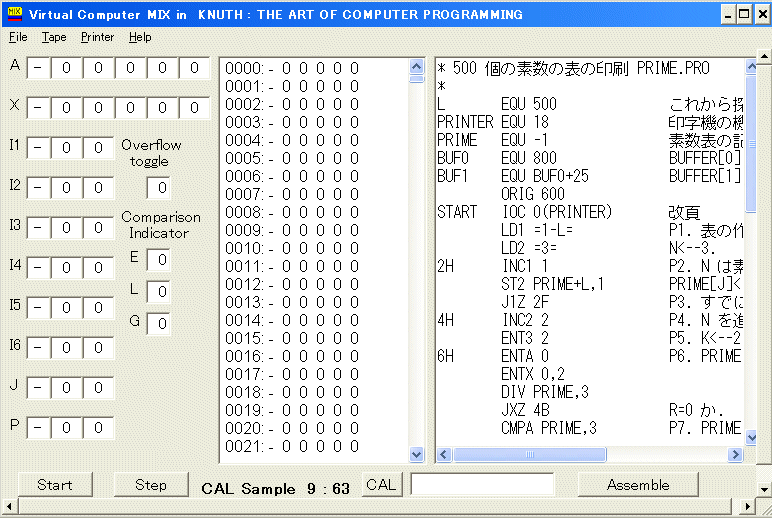The image size is (772, 518).
Task: Click source code horizontal scroll right arrow
Action: coord(735,454)
